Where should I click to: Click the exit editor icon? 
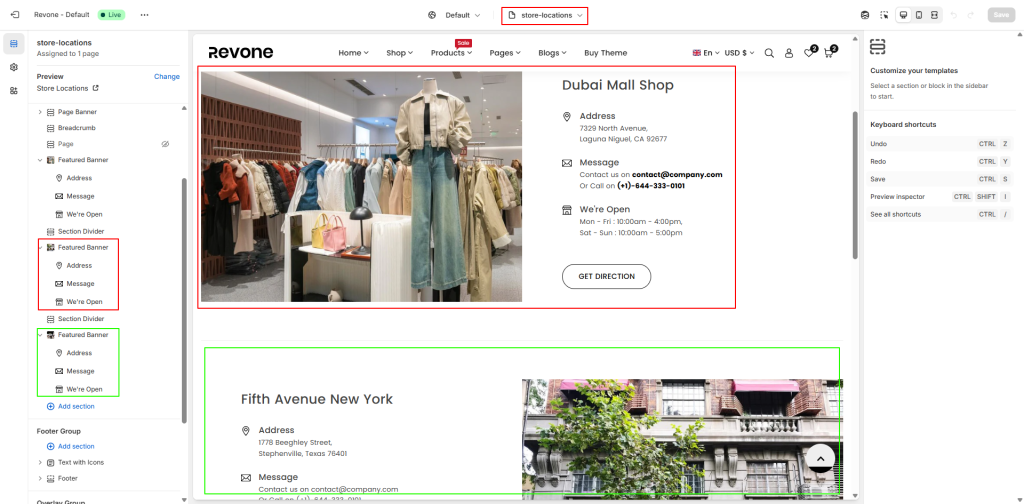pyautogui.click(x=15, y=14)
